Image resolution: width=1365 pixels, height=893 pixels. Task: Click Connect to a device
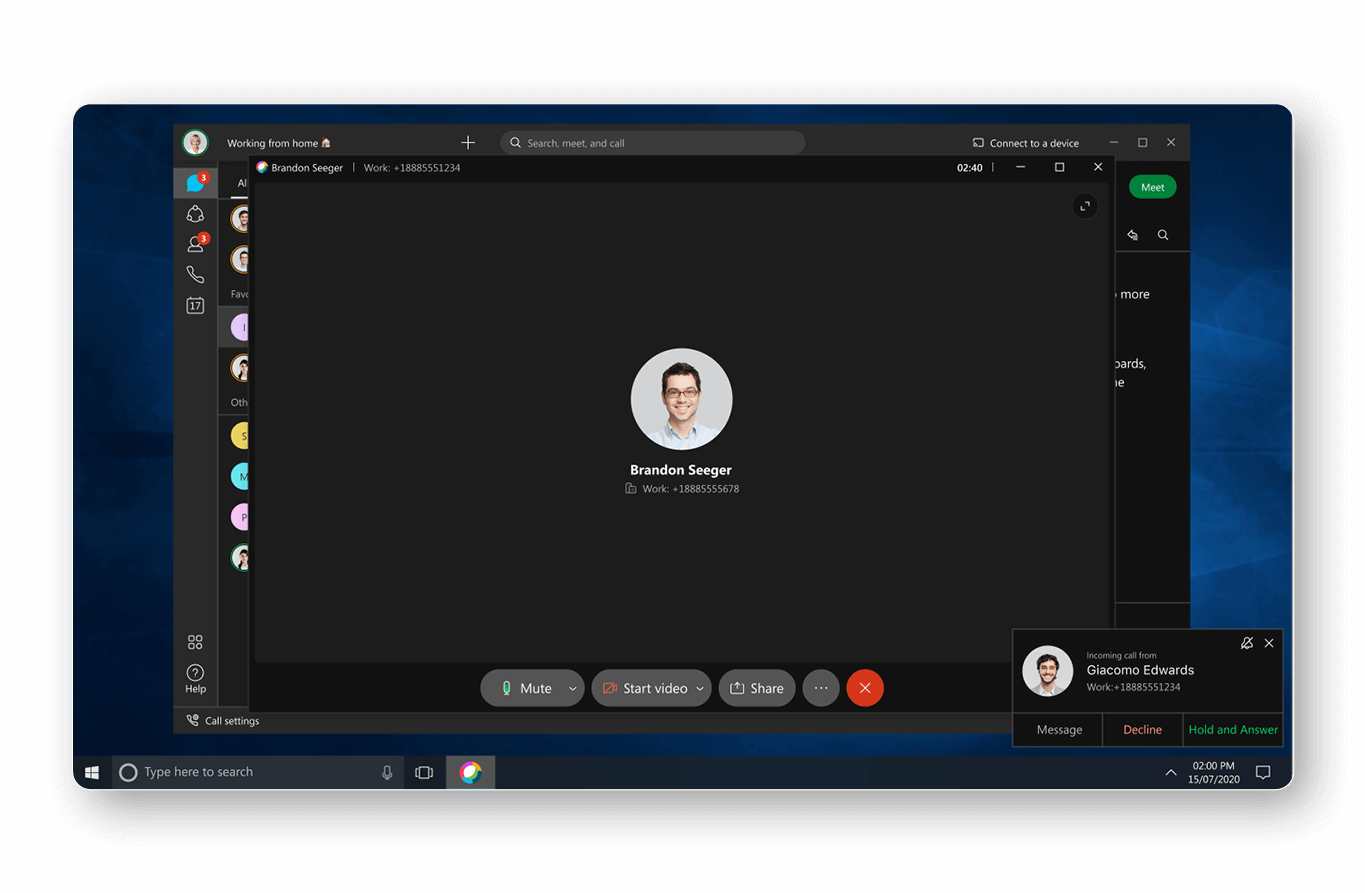point(1026,143)
